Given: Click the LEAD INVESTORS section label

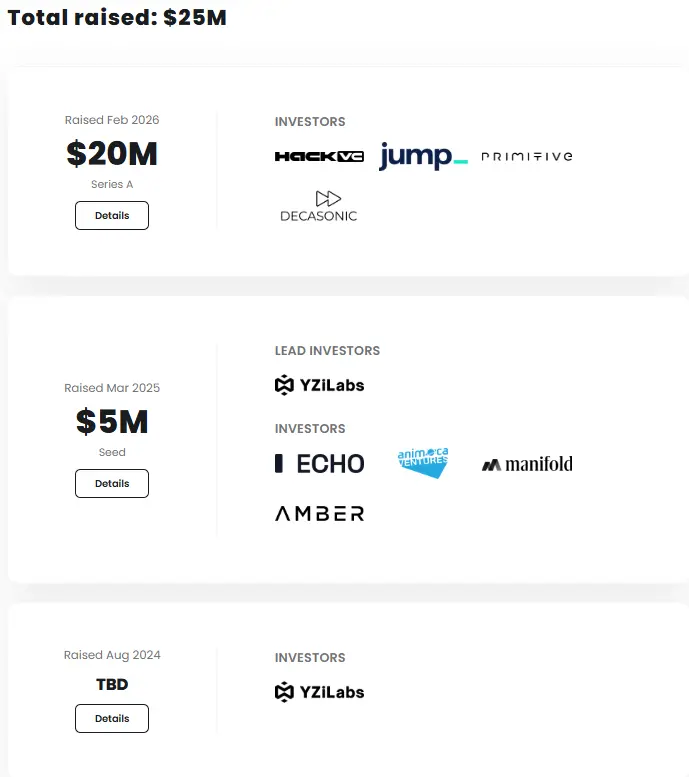Looking at the screenshot, I should [327, 351].
